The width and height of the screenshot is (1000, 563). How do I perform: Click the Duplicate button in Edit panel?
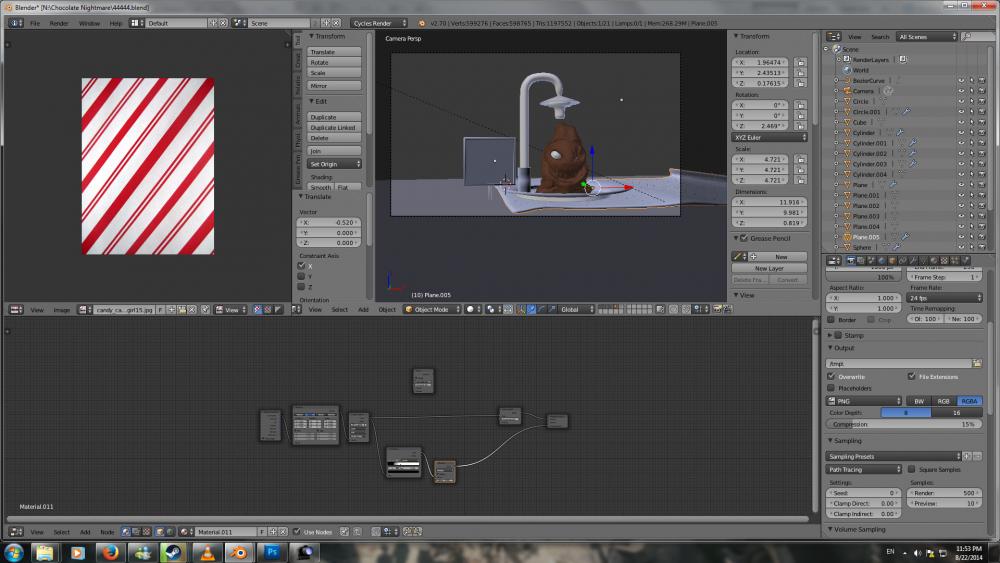[x=334, y=117]
